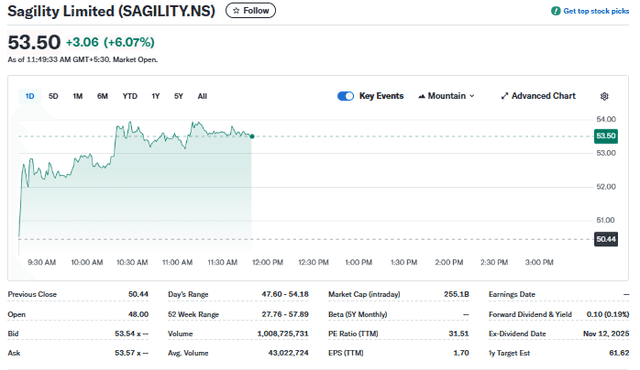
Task: Click Ex-Dividend Date value Nov 12, 2025
Action: tap(606, 333)
